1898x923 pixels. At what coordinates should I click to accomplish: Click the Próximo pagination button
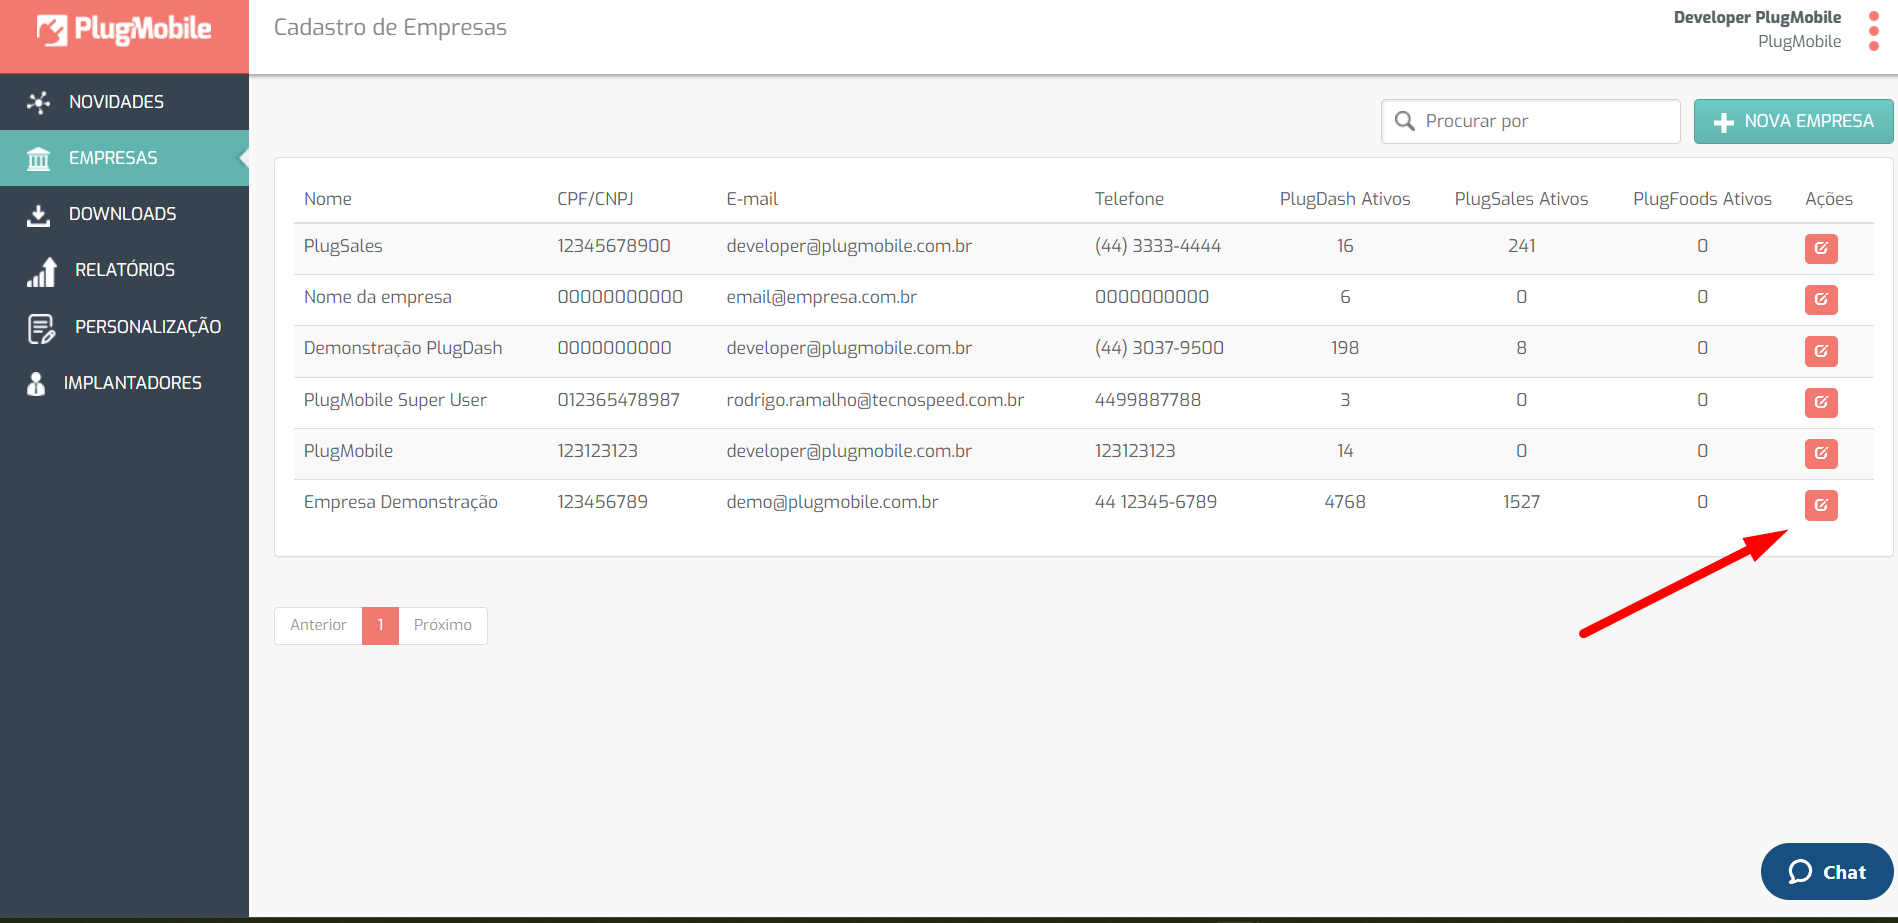point(443,625)
